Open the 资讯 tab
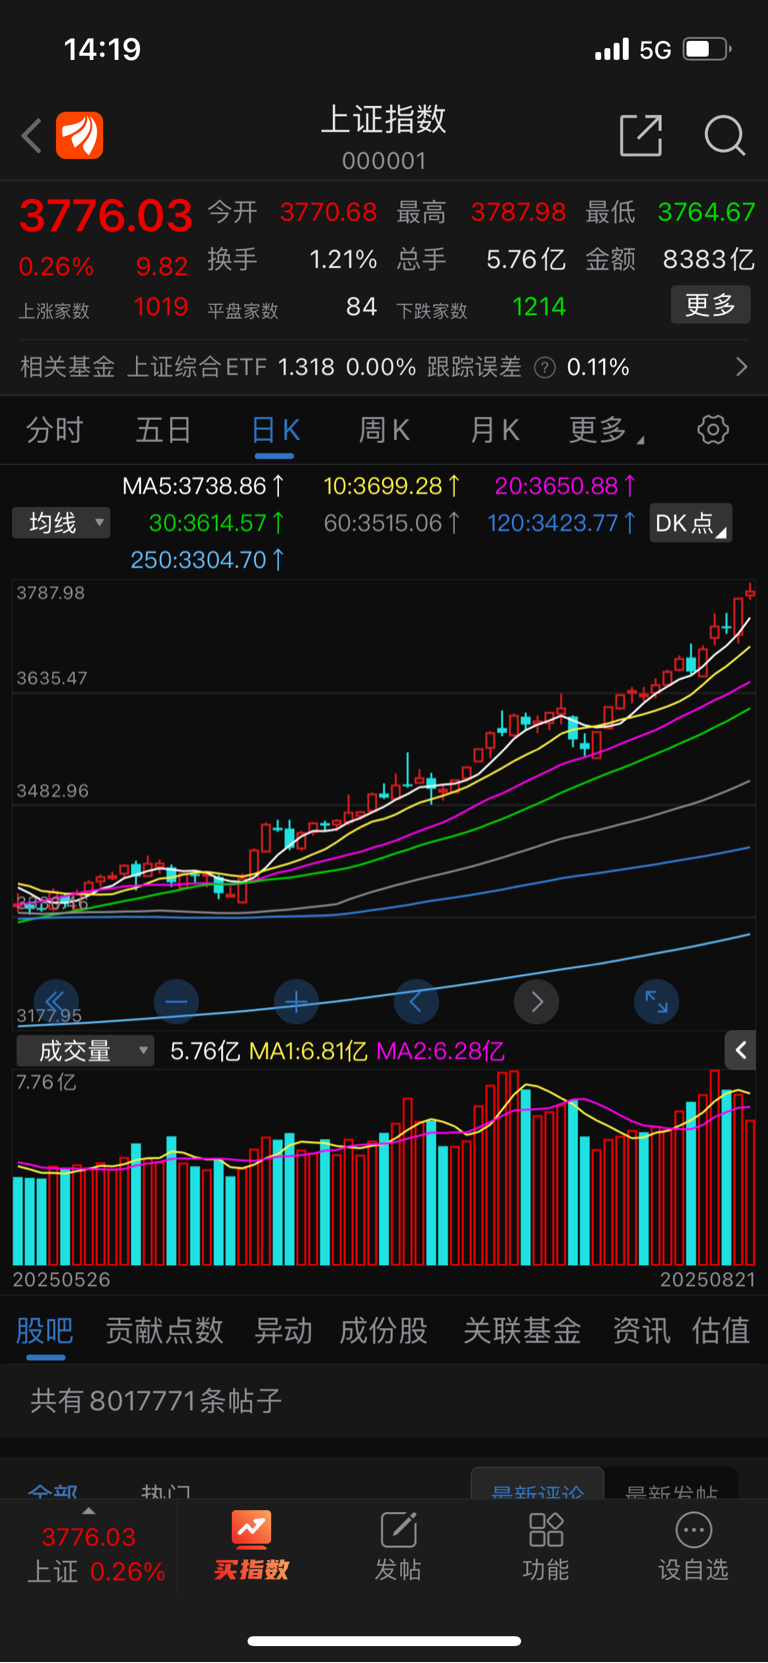 (641, 1331)
